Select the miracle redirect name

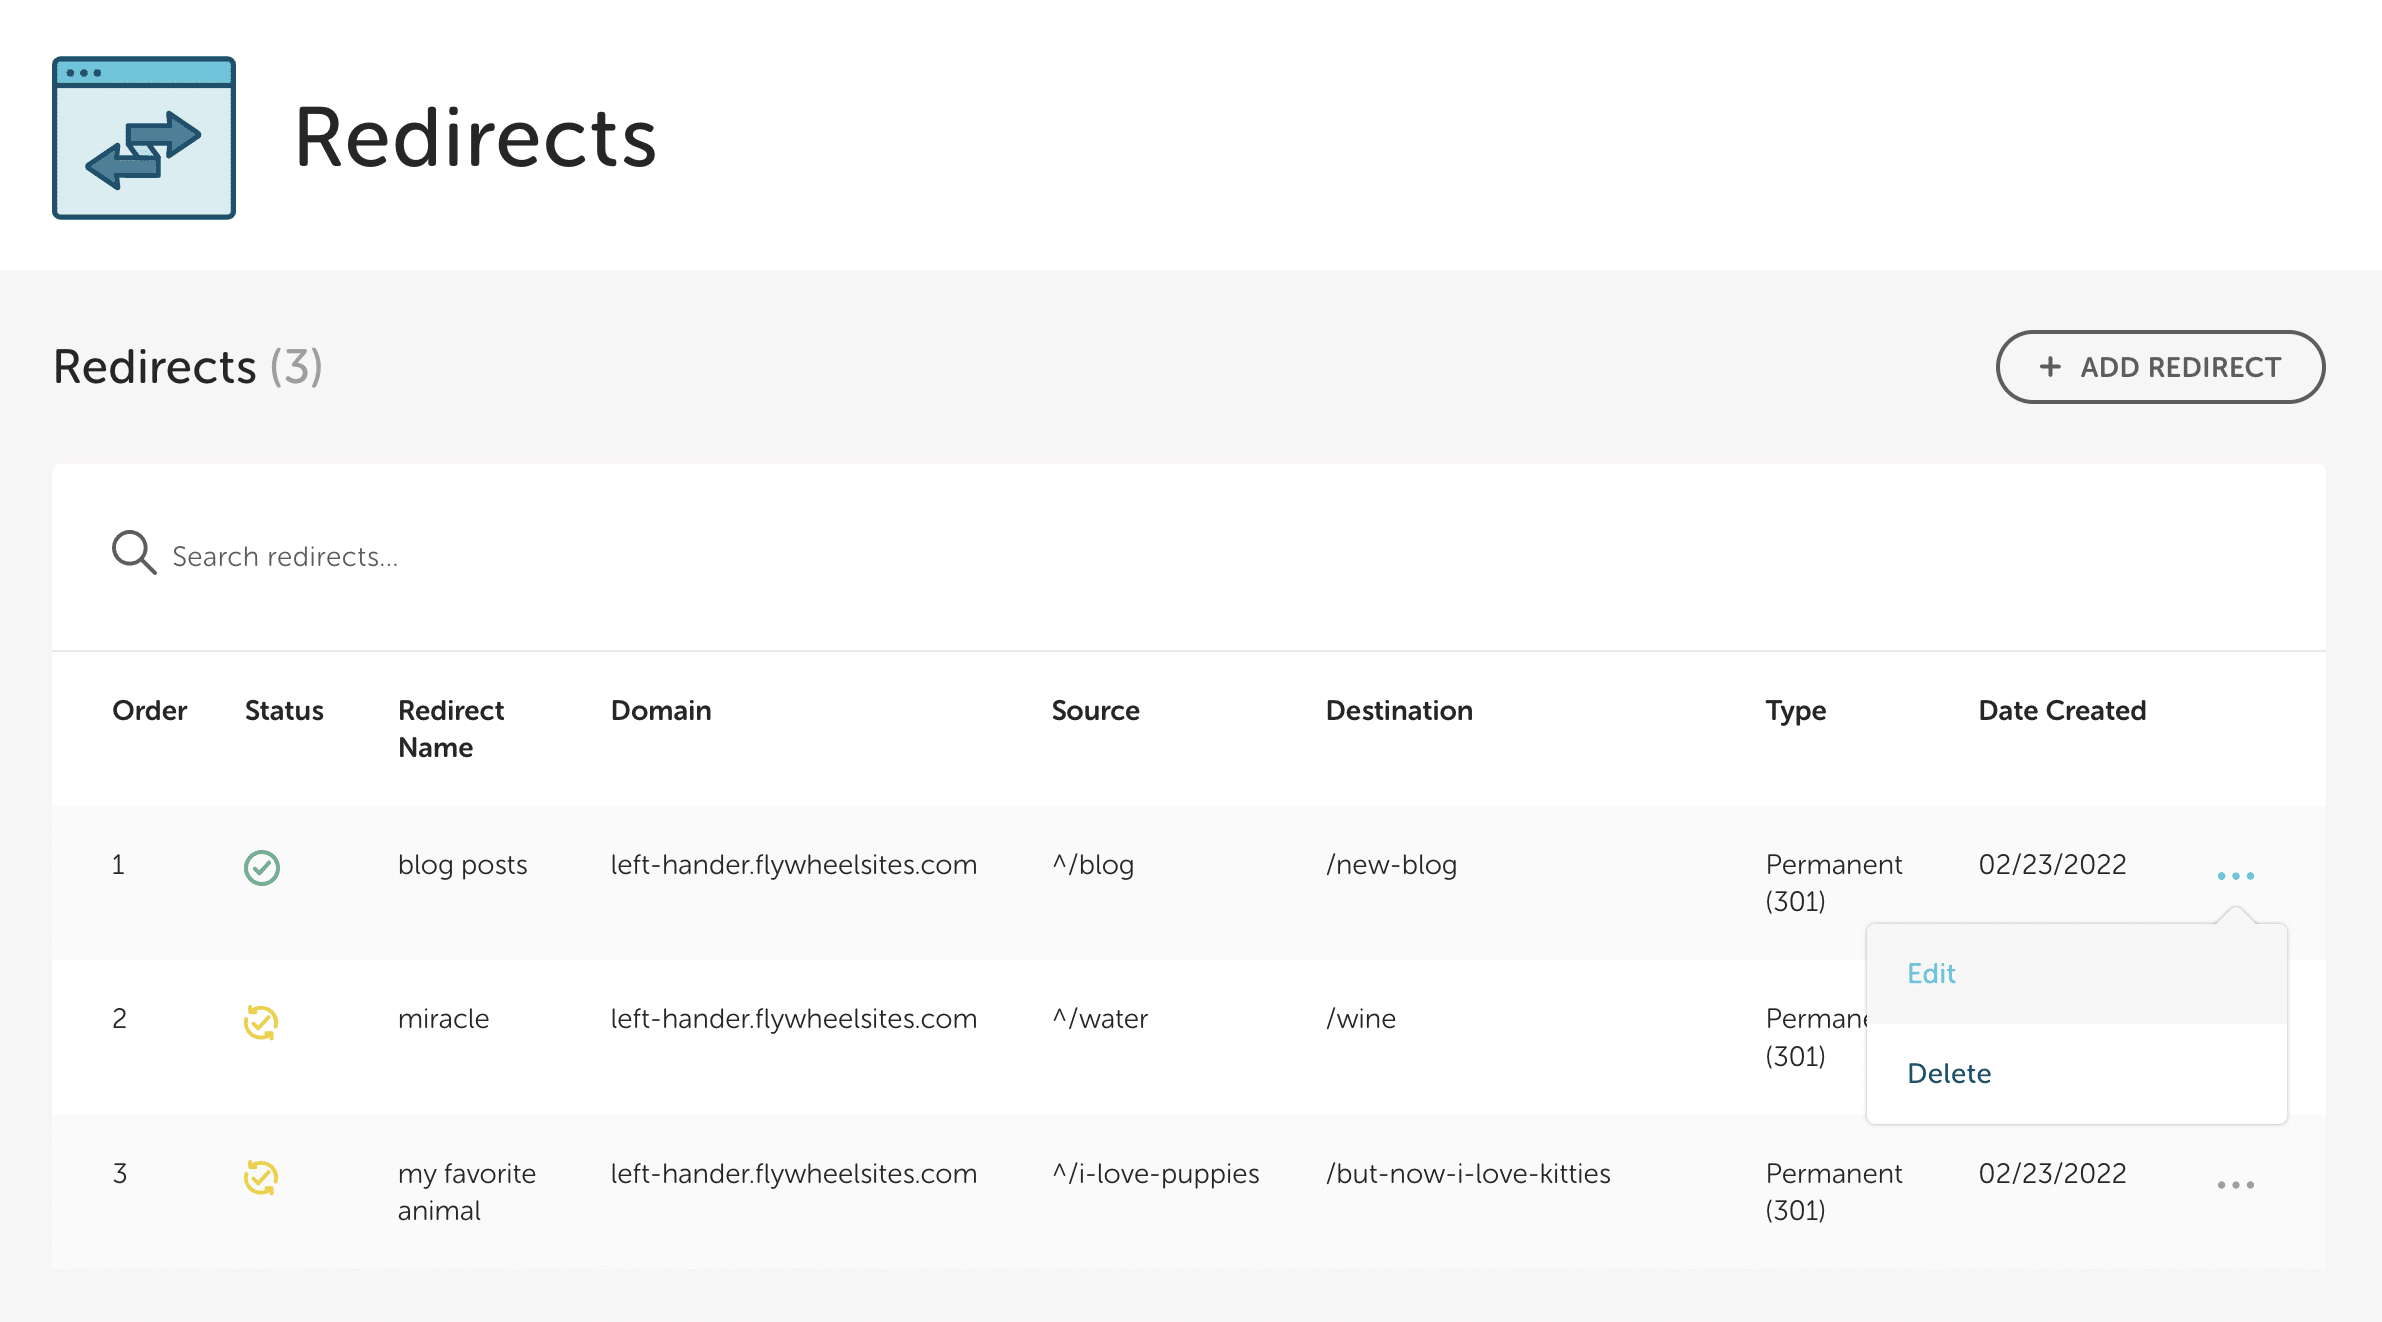[x=443, y=1019]
